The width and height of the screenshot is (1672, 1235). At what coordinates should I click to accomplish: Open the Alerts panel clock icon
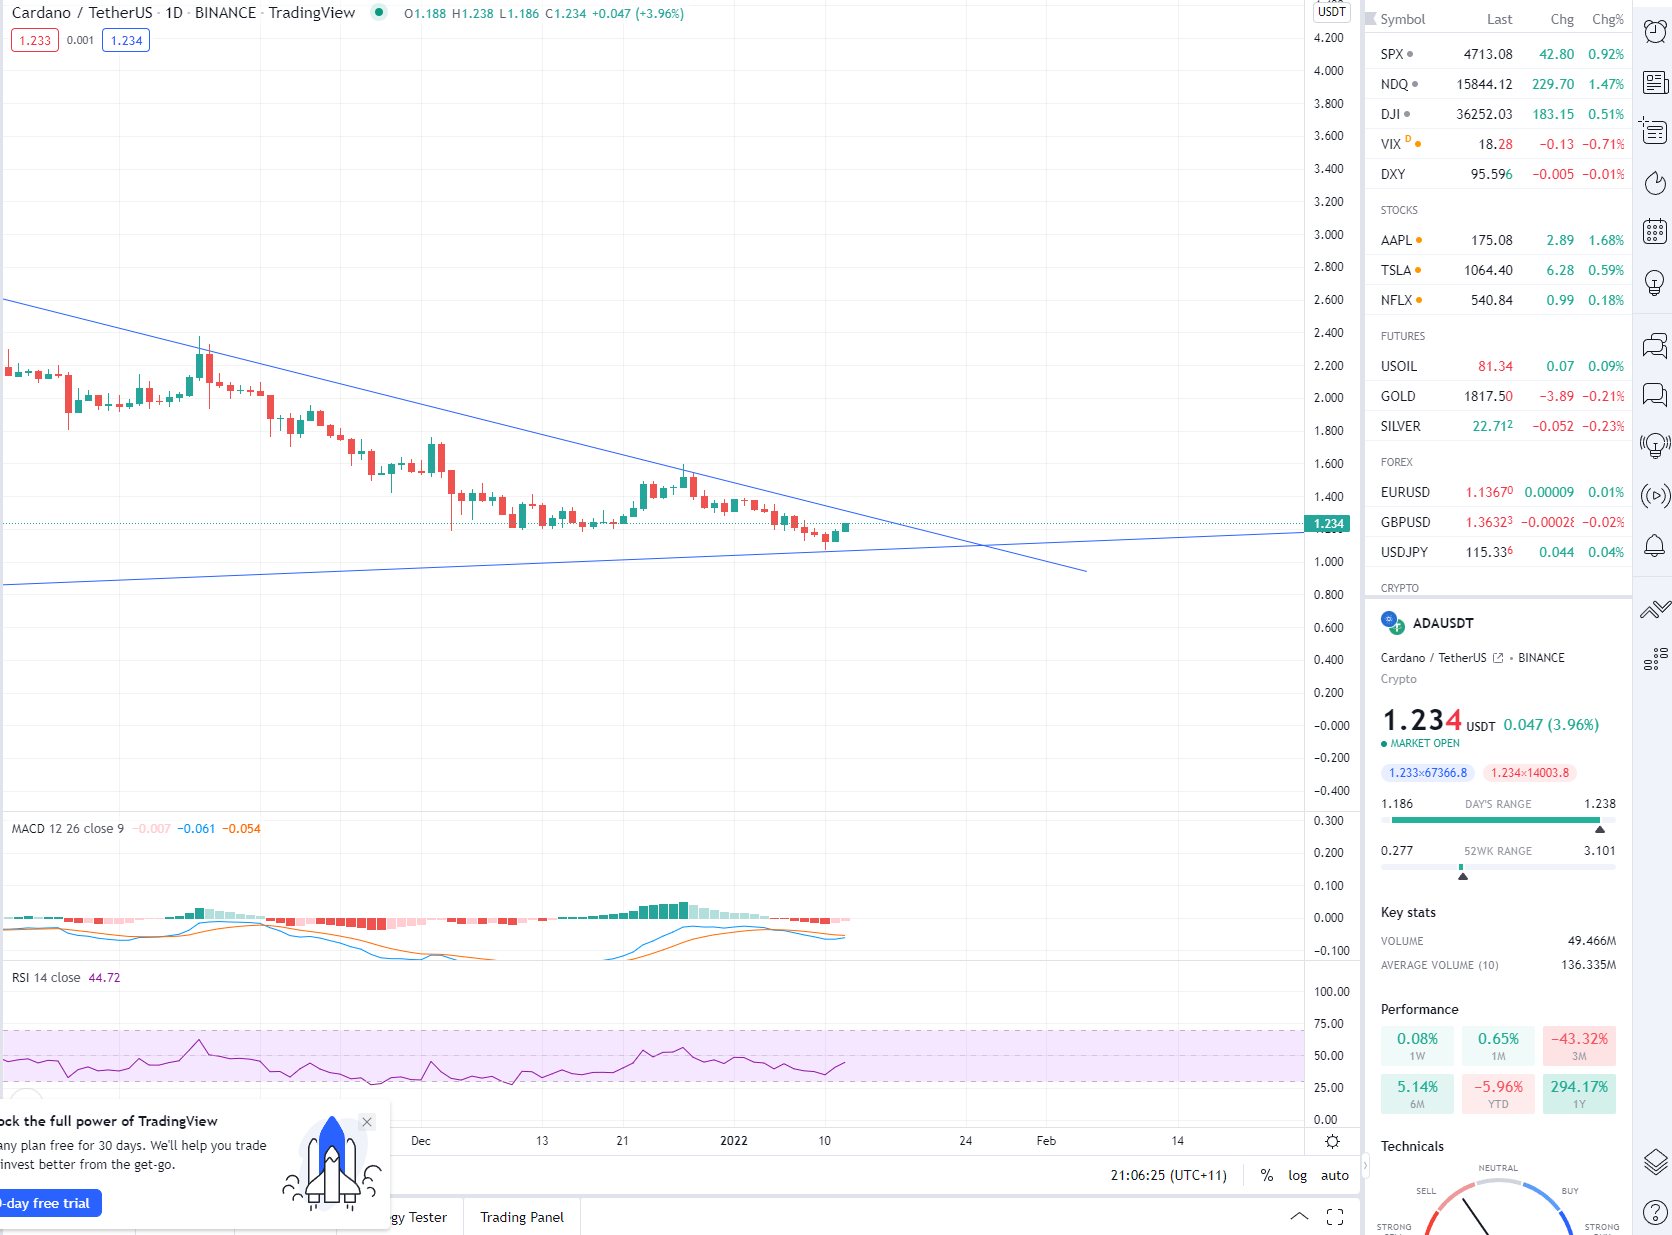point(1655,31)
